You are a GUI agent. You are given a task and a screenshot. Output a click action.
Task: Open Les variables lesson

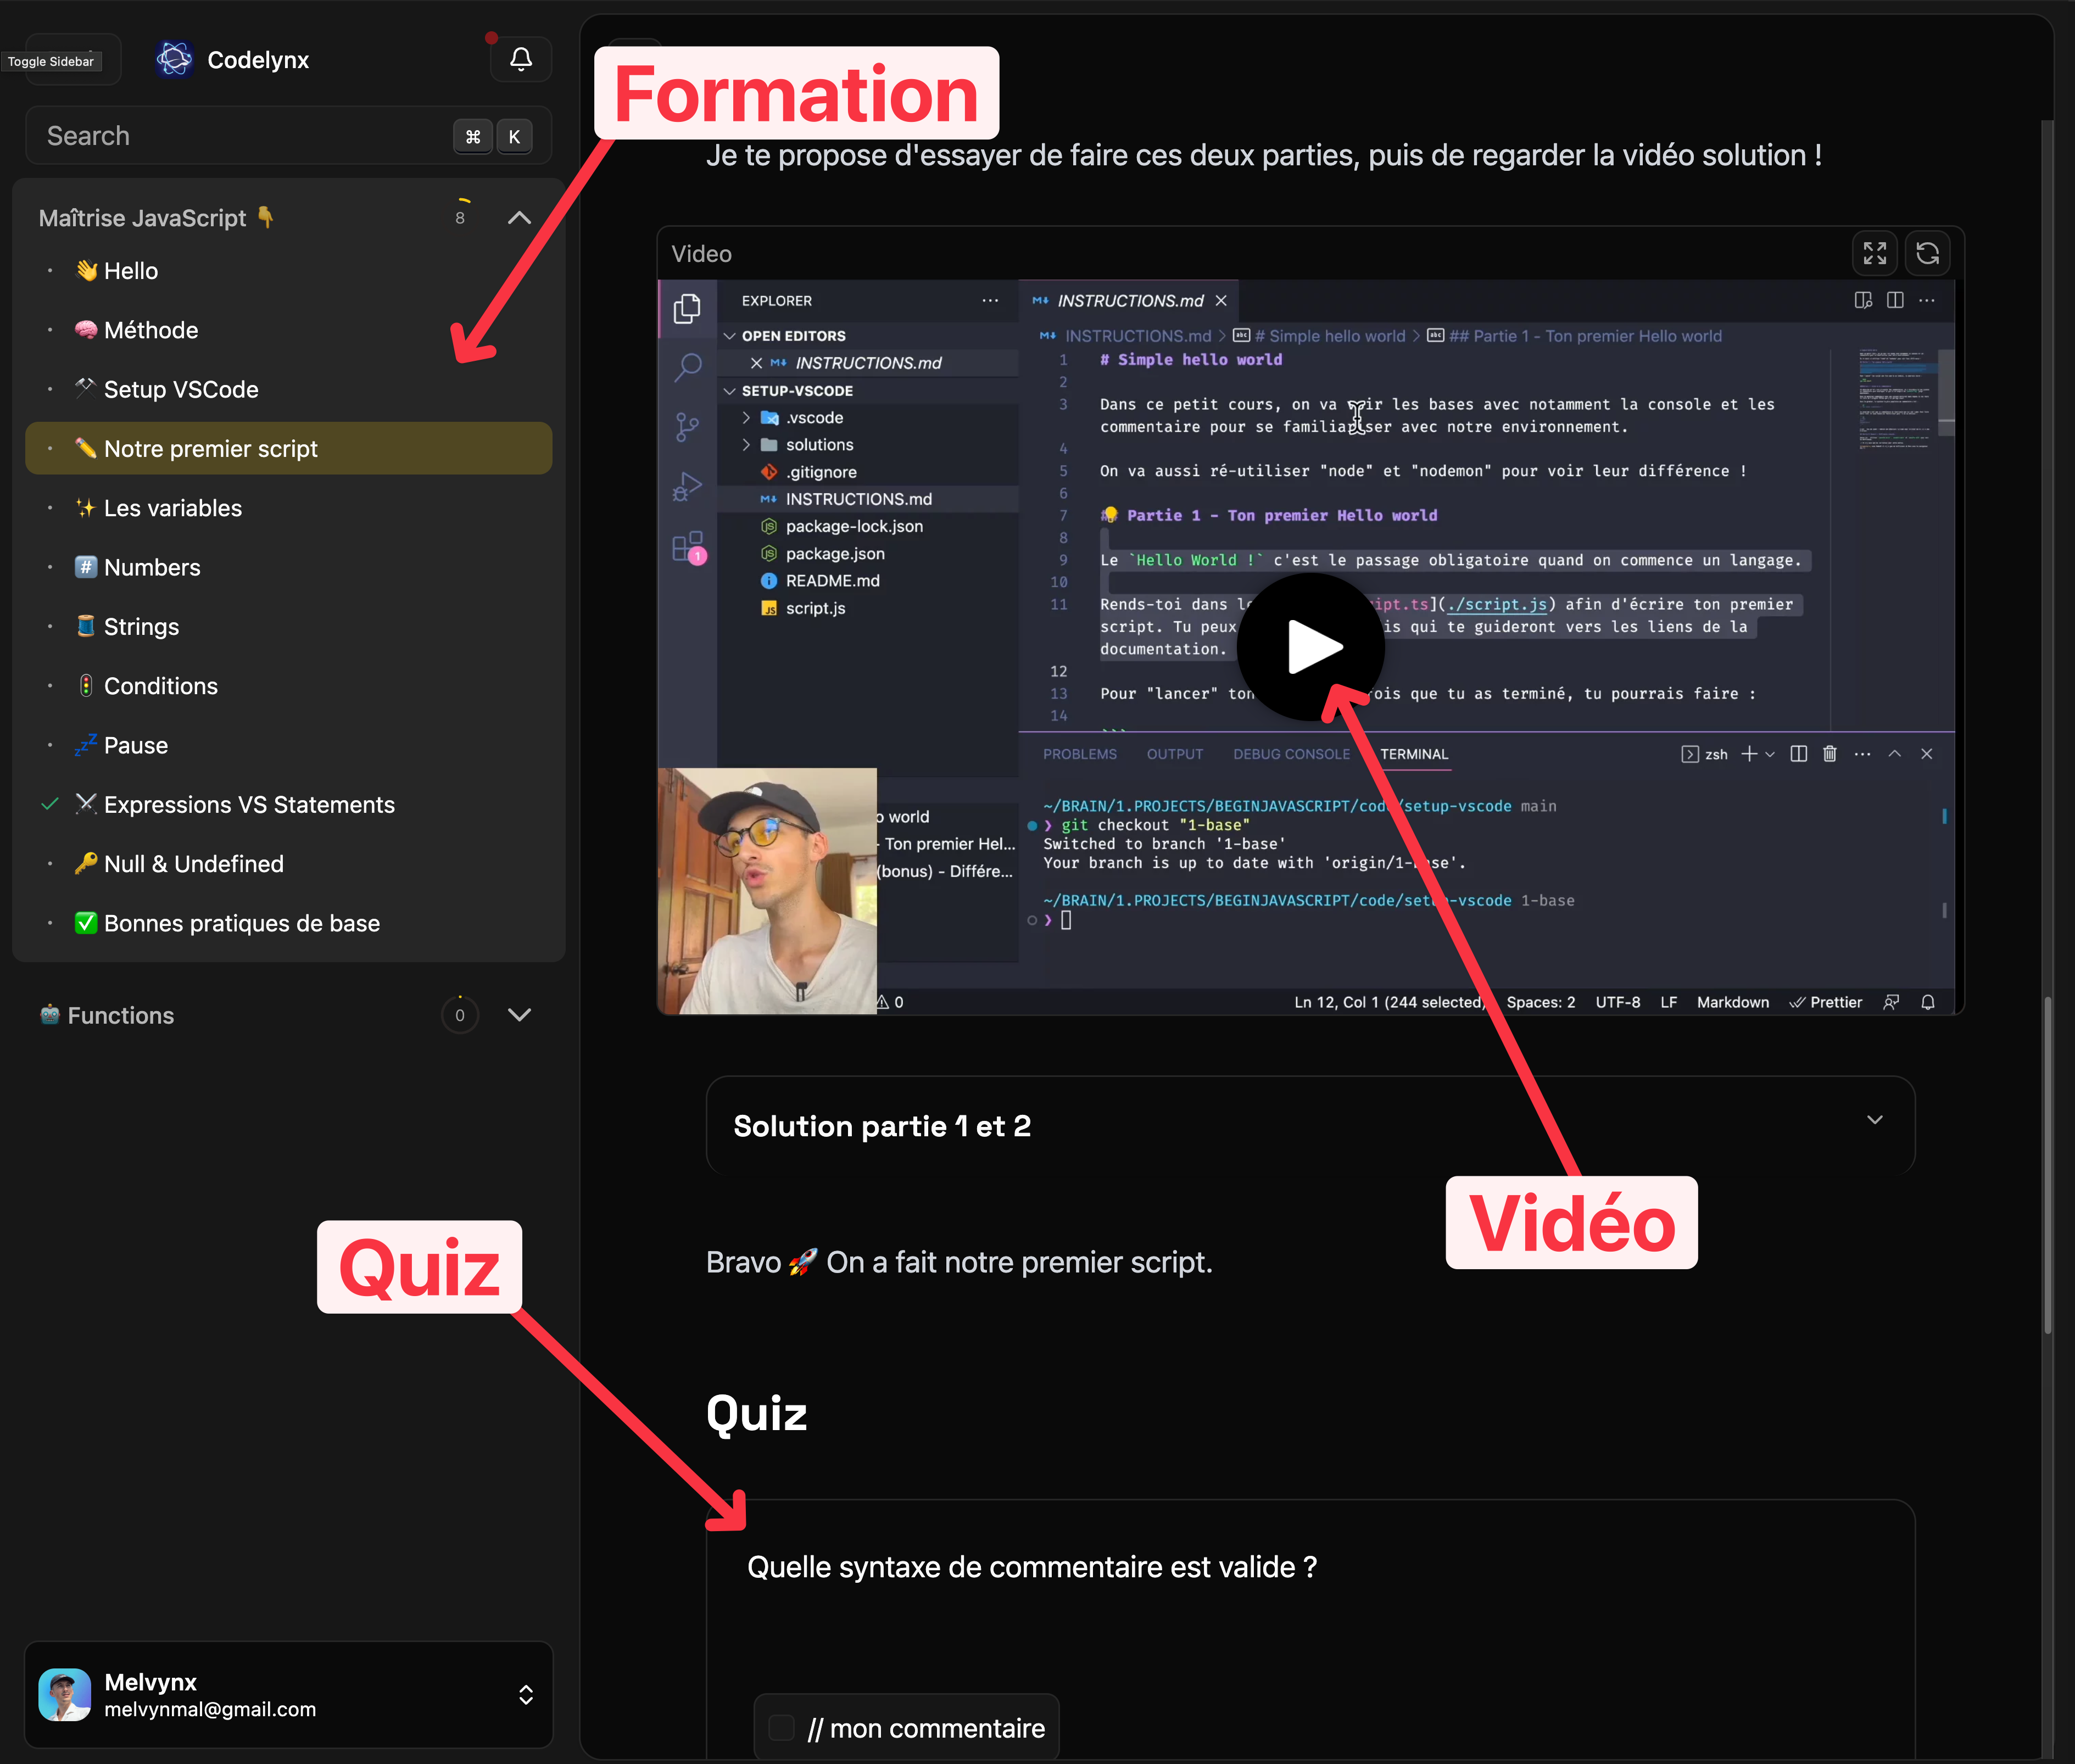coord(288,508)
